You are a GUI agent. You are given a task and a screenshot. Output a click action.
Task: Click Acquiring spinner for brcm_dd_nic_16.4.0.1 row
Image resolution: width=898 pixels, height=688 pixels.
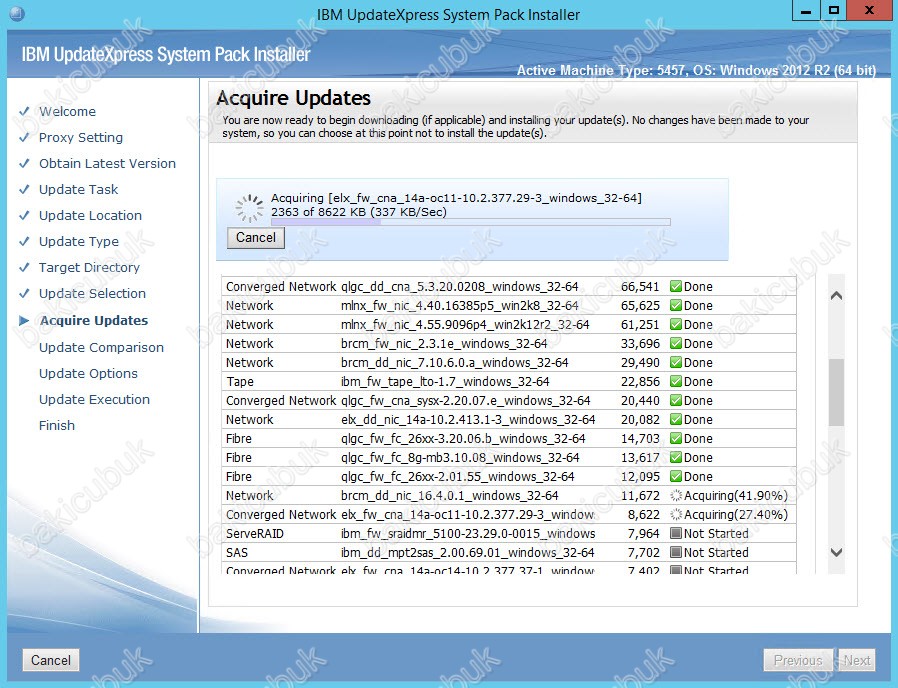tap(676, 496)
